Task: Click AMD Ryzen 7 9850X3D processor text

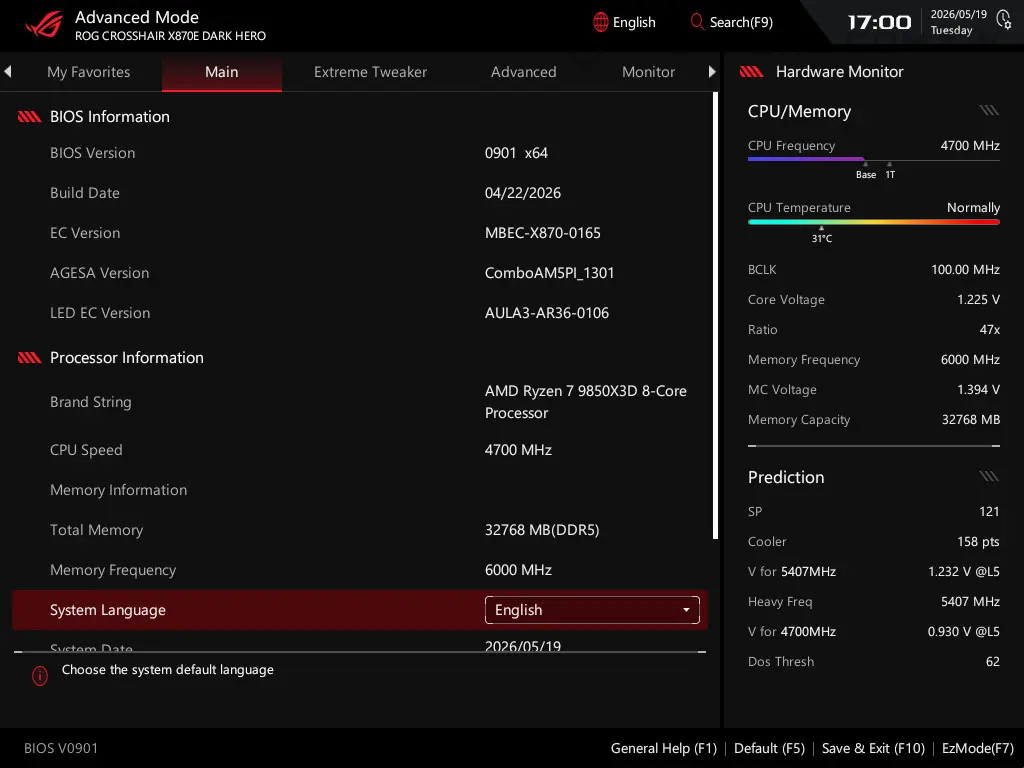Action: pos(586,402)
